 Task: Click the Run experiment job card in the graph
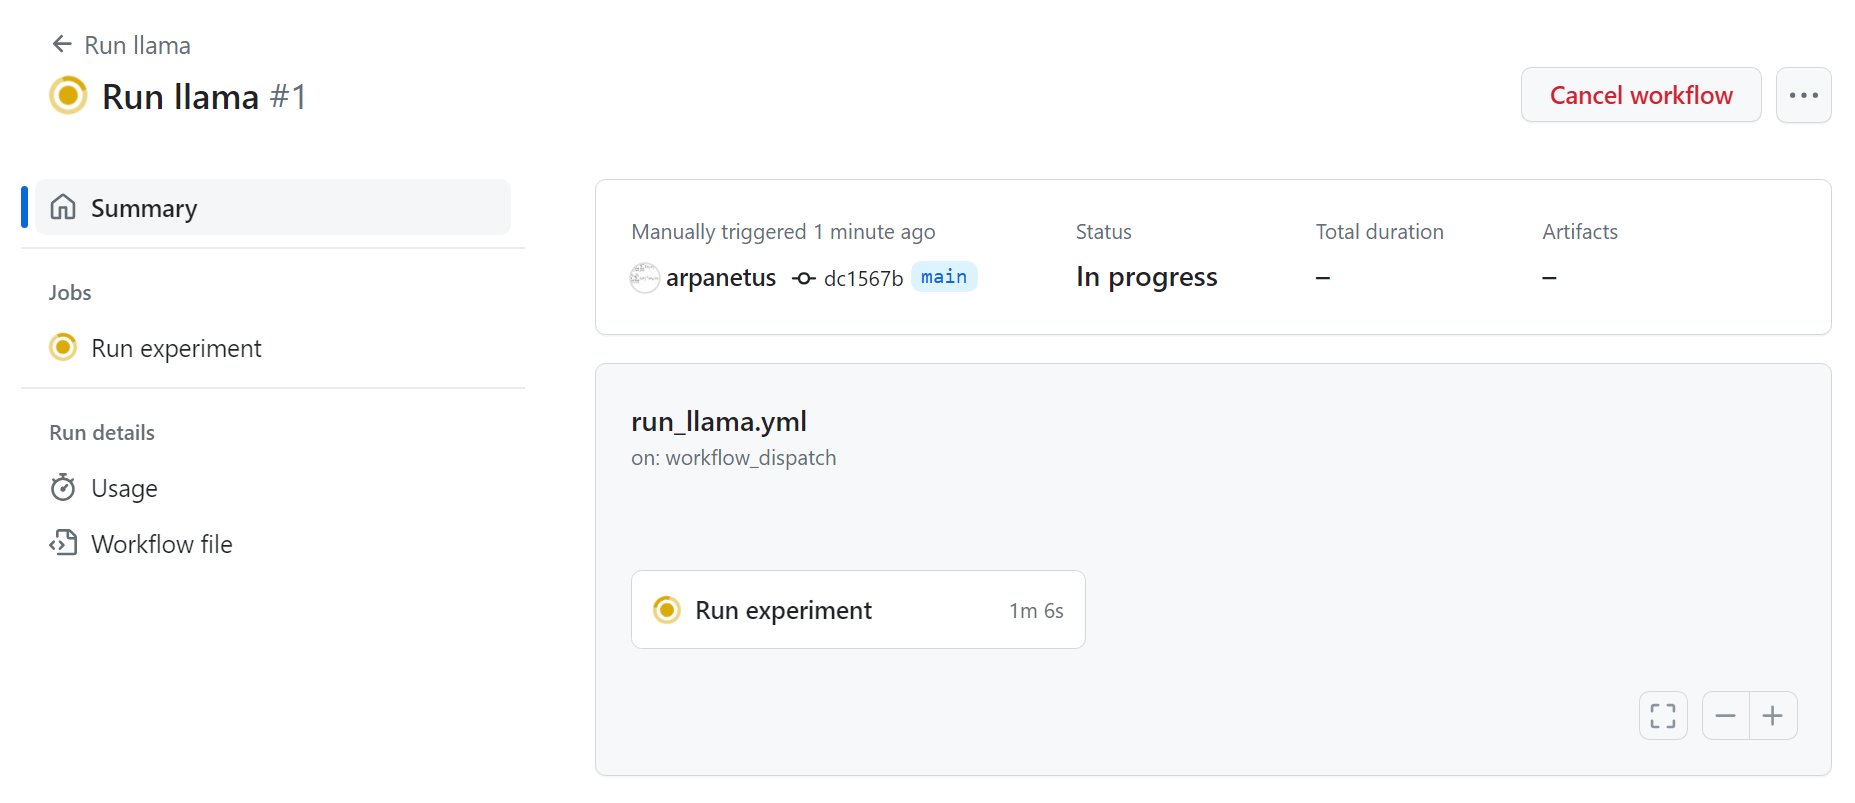coord(858,610)
